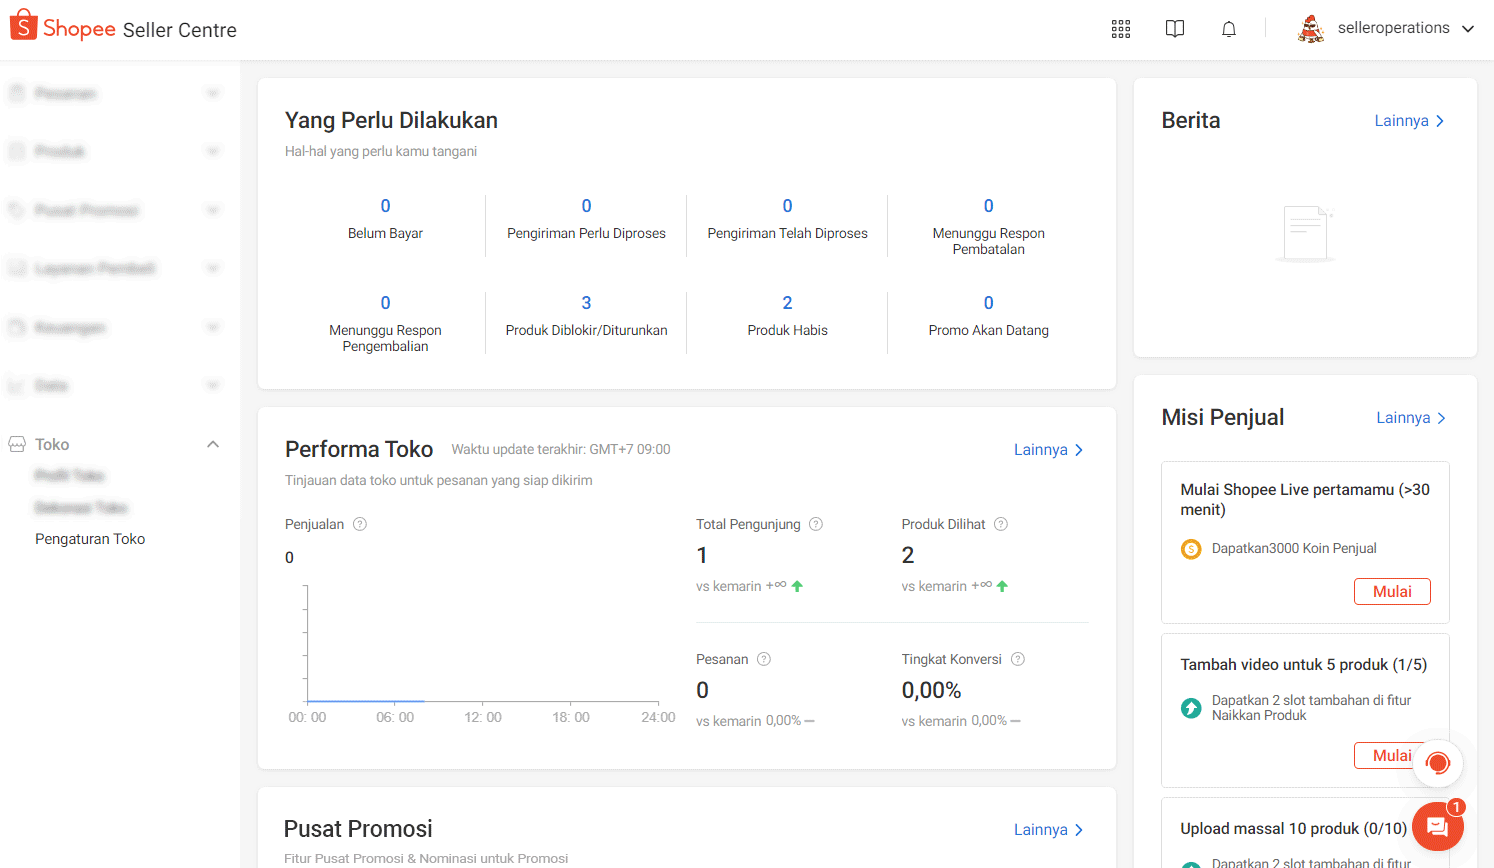The width and height of the screenshot is (1494, 868).
Task: Start the Shopee Live mission with Mulai
Action: coord(1391,591)
